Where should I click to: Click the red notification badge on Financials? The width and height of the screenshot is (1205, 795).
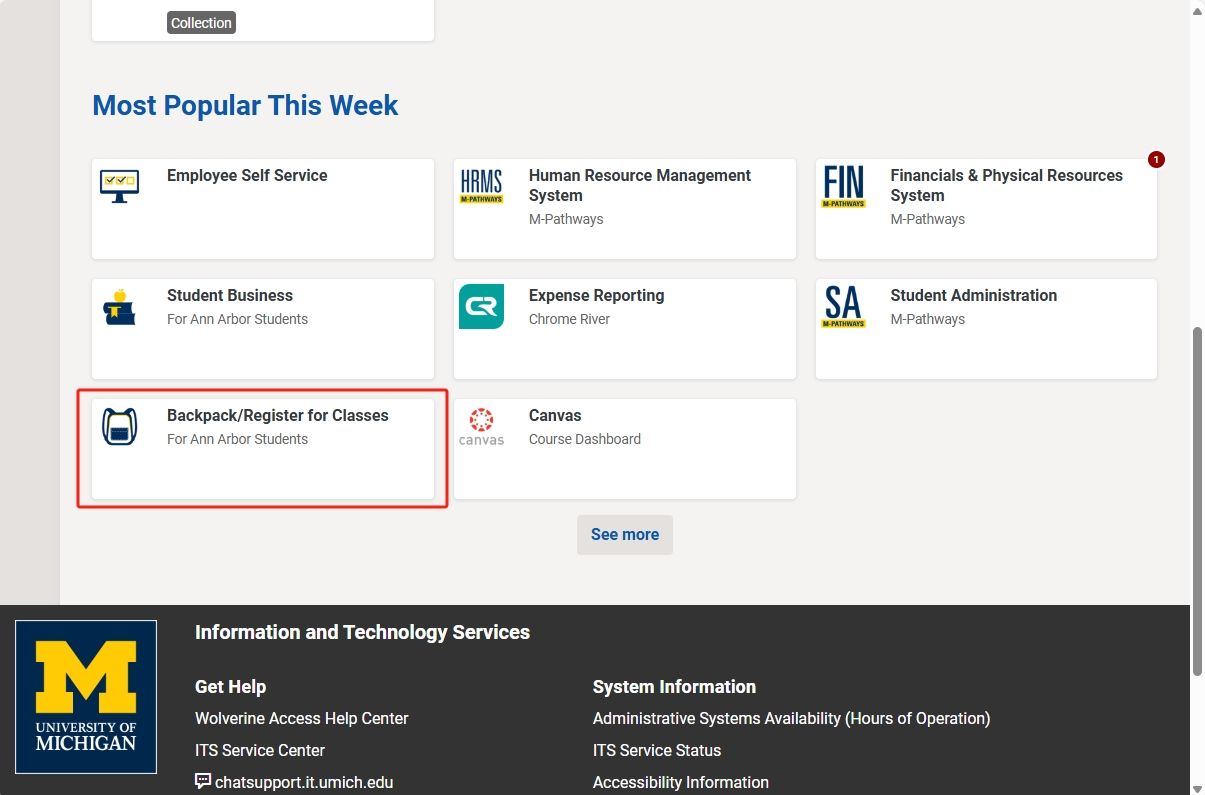pos(1156,159)
